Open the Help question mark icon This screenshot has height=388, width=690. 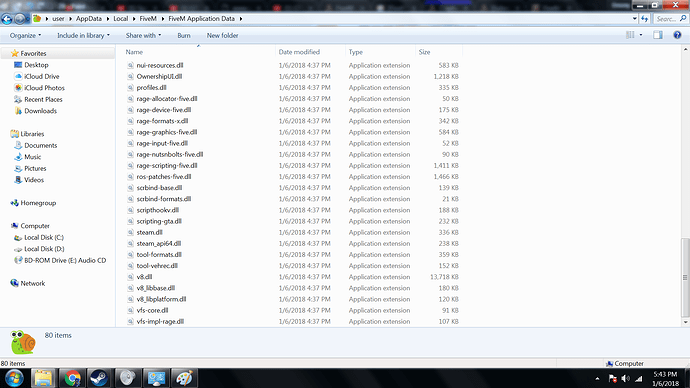[677, 35]
